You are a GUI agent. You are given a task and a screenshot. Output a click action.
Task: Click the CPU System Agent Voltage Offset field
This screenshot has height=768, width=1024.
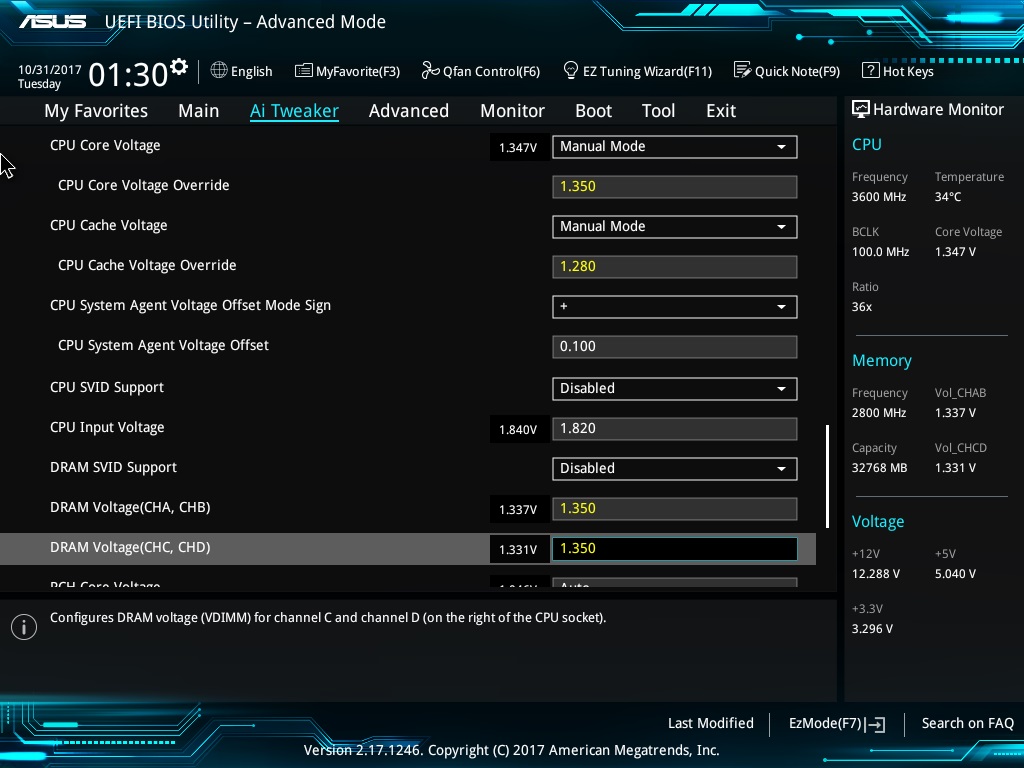click(x=675, y=347)
